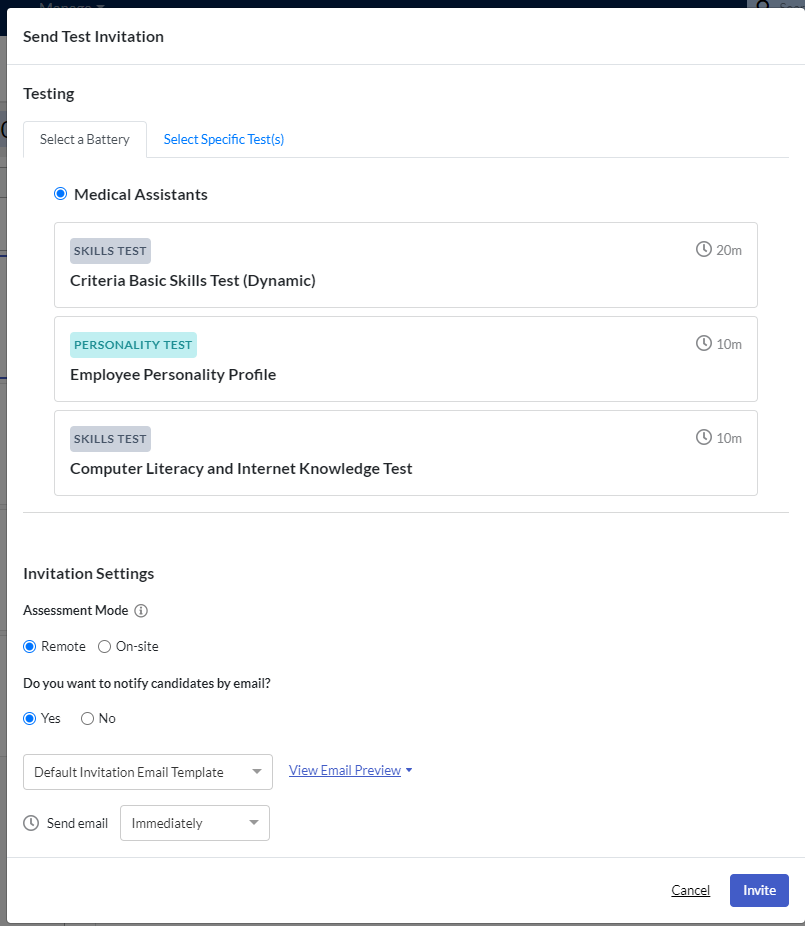
Task: Open the Send email Immediately dropdown
Action: pyautogui.click(x=195, y=823)
